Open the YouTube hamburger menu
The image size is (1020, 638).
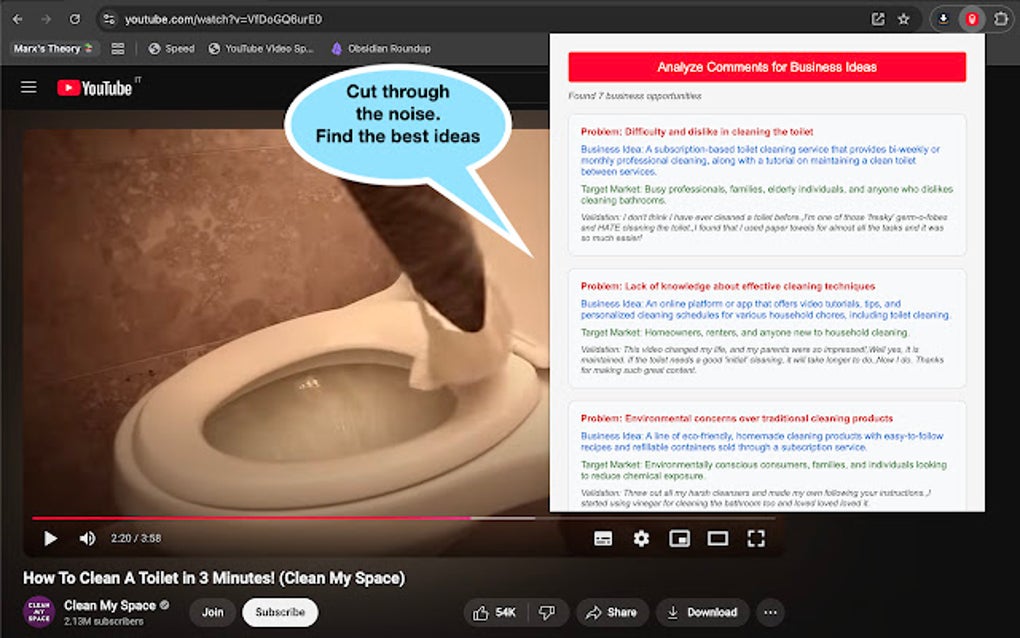28,86
